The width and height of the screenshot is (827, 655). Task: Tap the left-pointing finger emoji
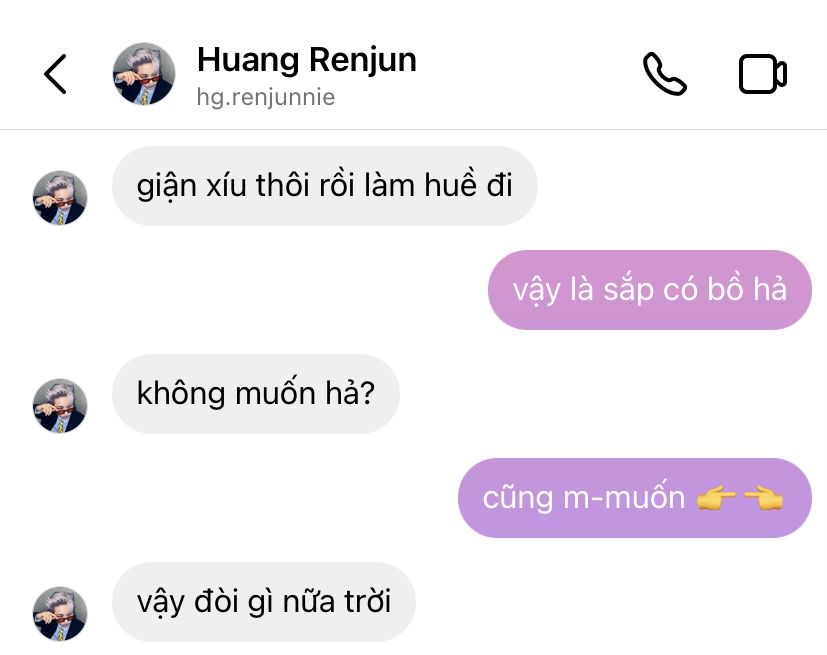(763, 498)
